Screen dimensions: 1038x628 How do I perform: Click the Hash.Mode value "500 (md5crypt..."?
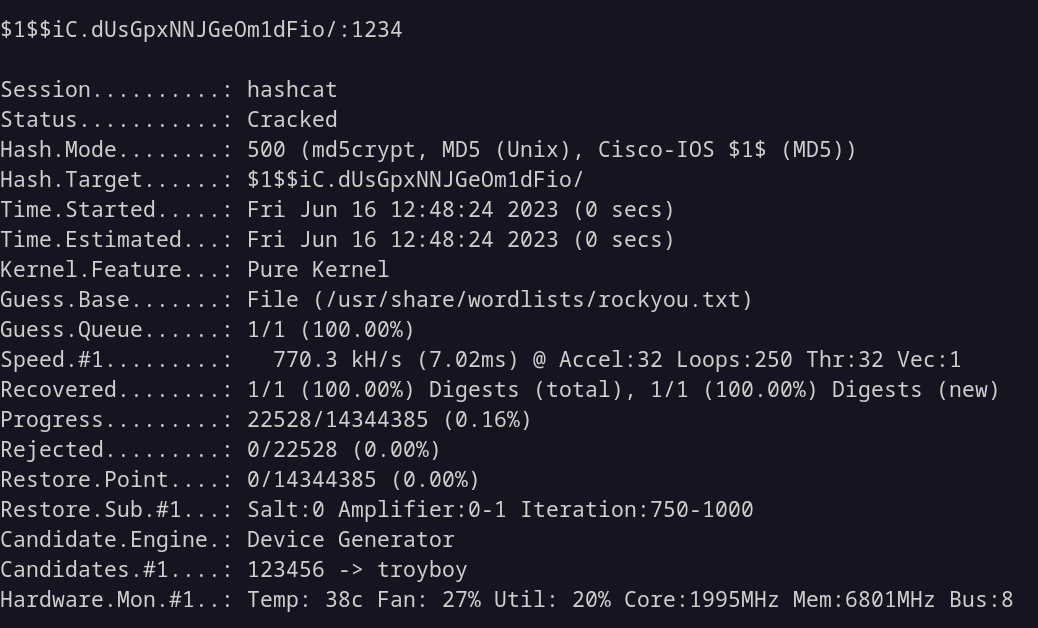pyautogui.click(x=551, y=150)
